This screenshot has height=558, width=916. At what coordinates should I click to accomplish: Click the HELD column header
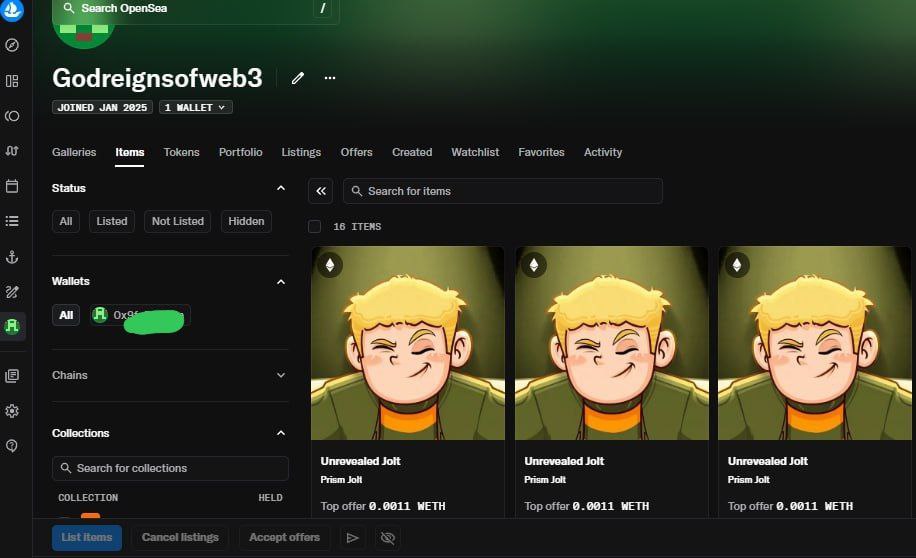pos(270,498)
